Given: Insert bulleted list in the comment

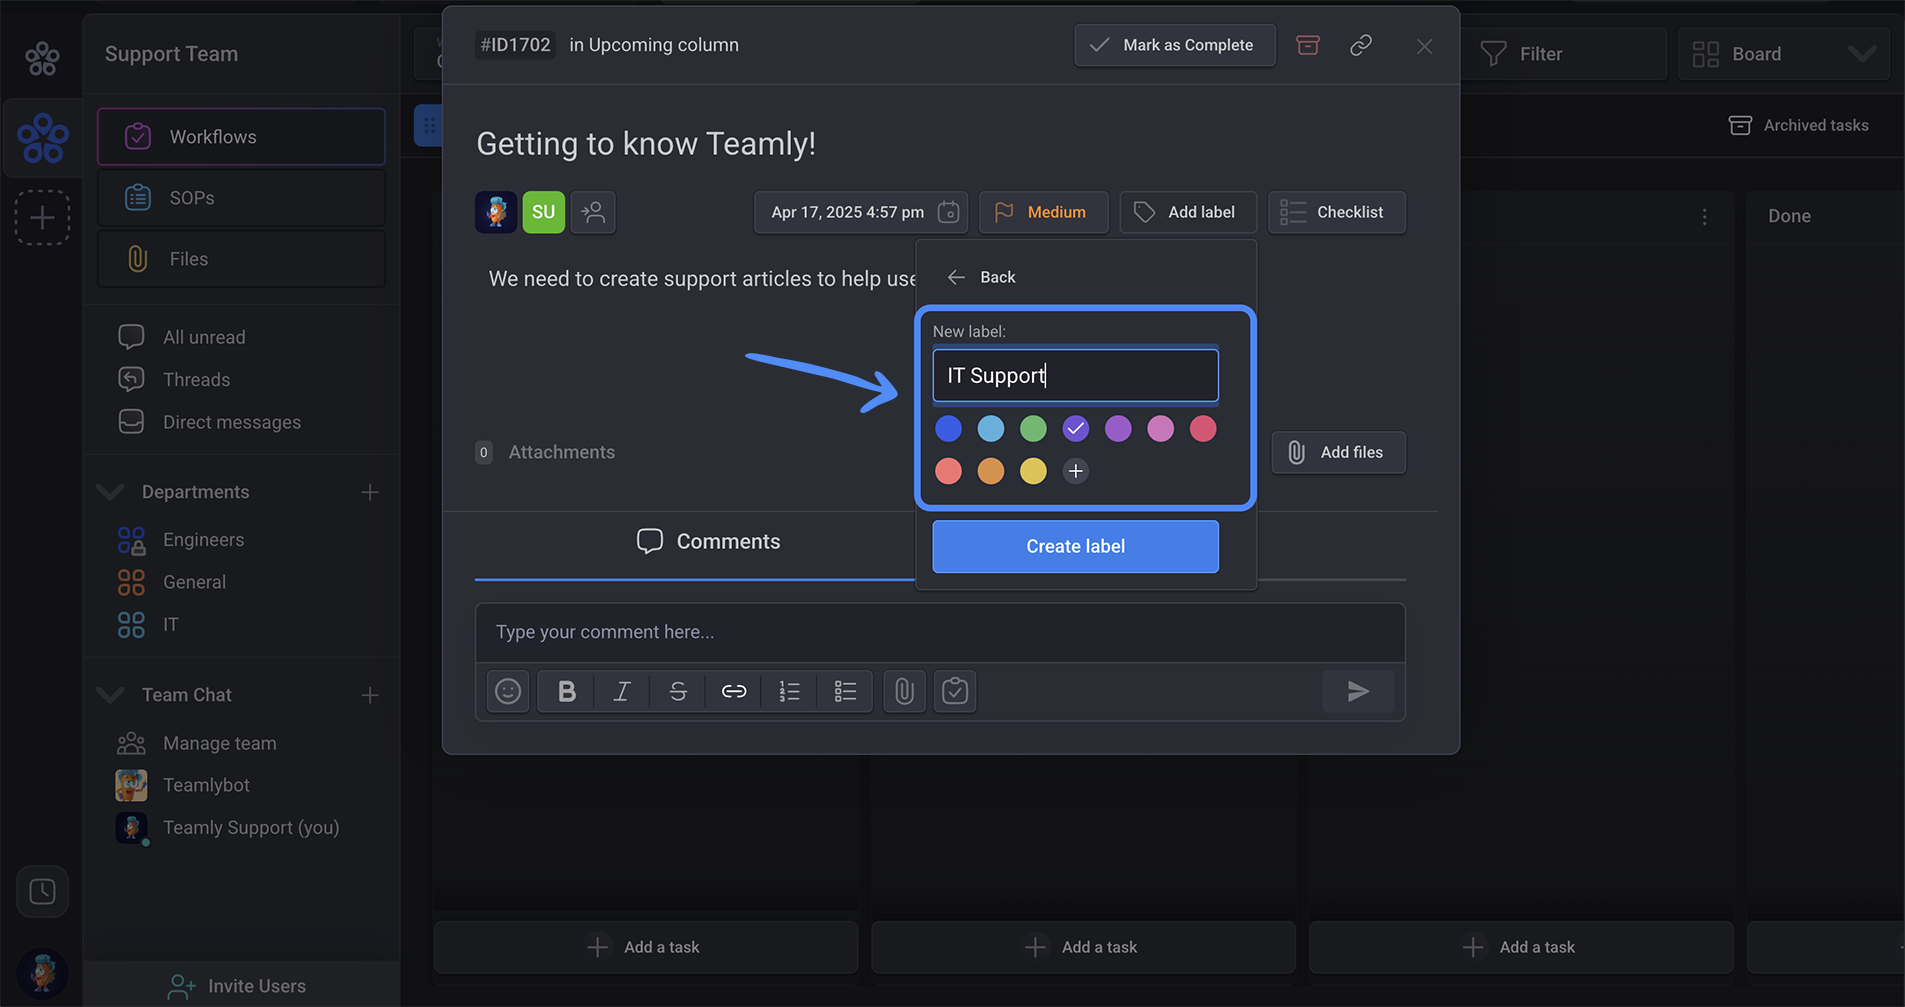Looking at the screenshot, I should tap(845, 691).
